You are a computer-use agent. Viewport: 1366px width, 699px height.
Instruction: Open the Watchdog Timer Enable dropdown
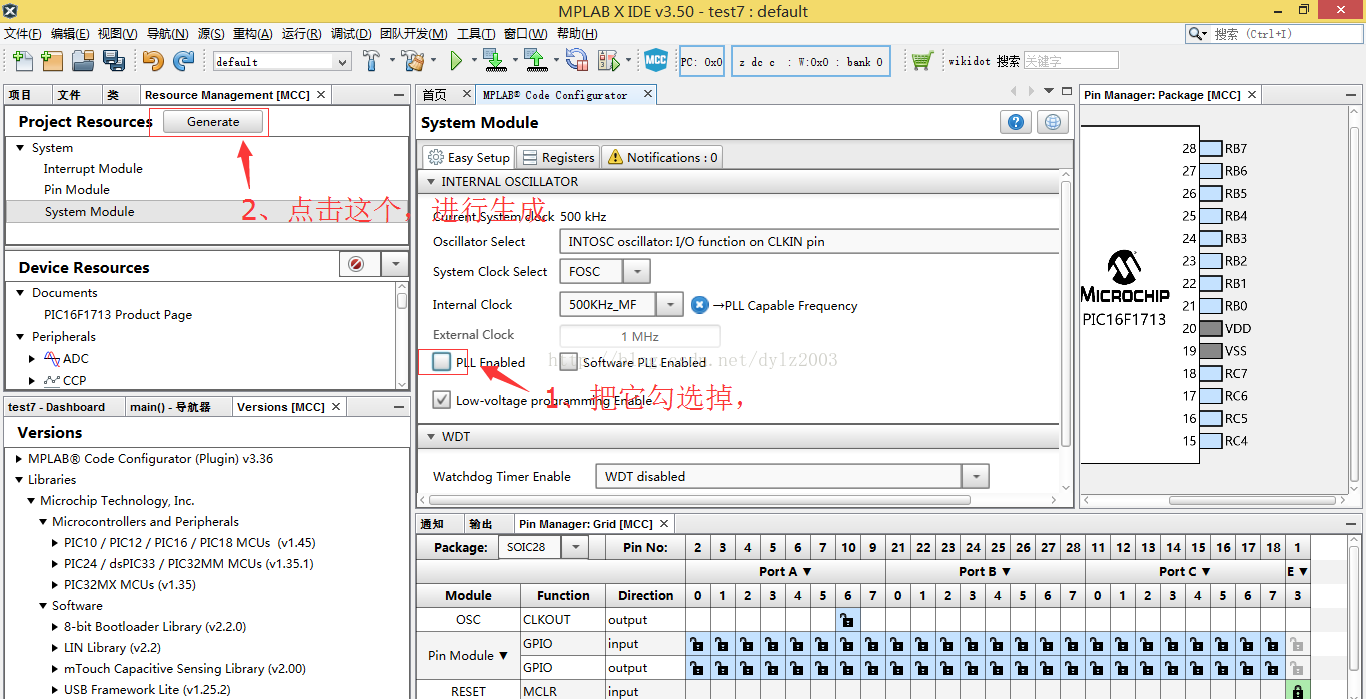tap(975, 477)
